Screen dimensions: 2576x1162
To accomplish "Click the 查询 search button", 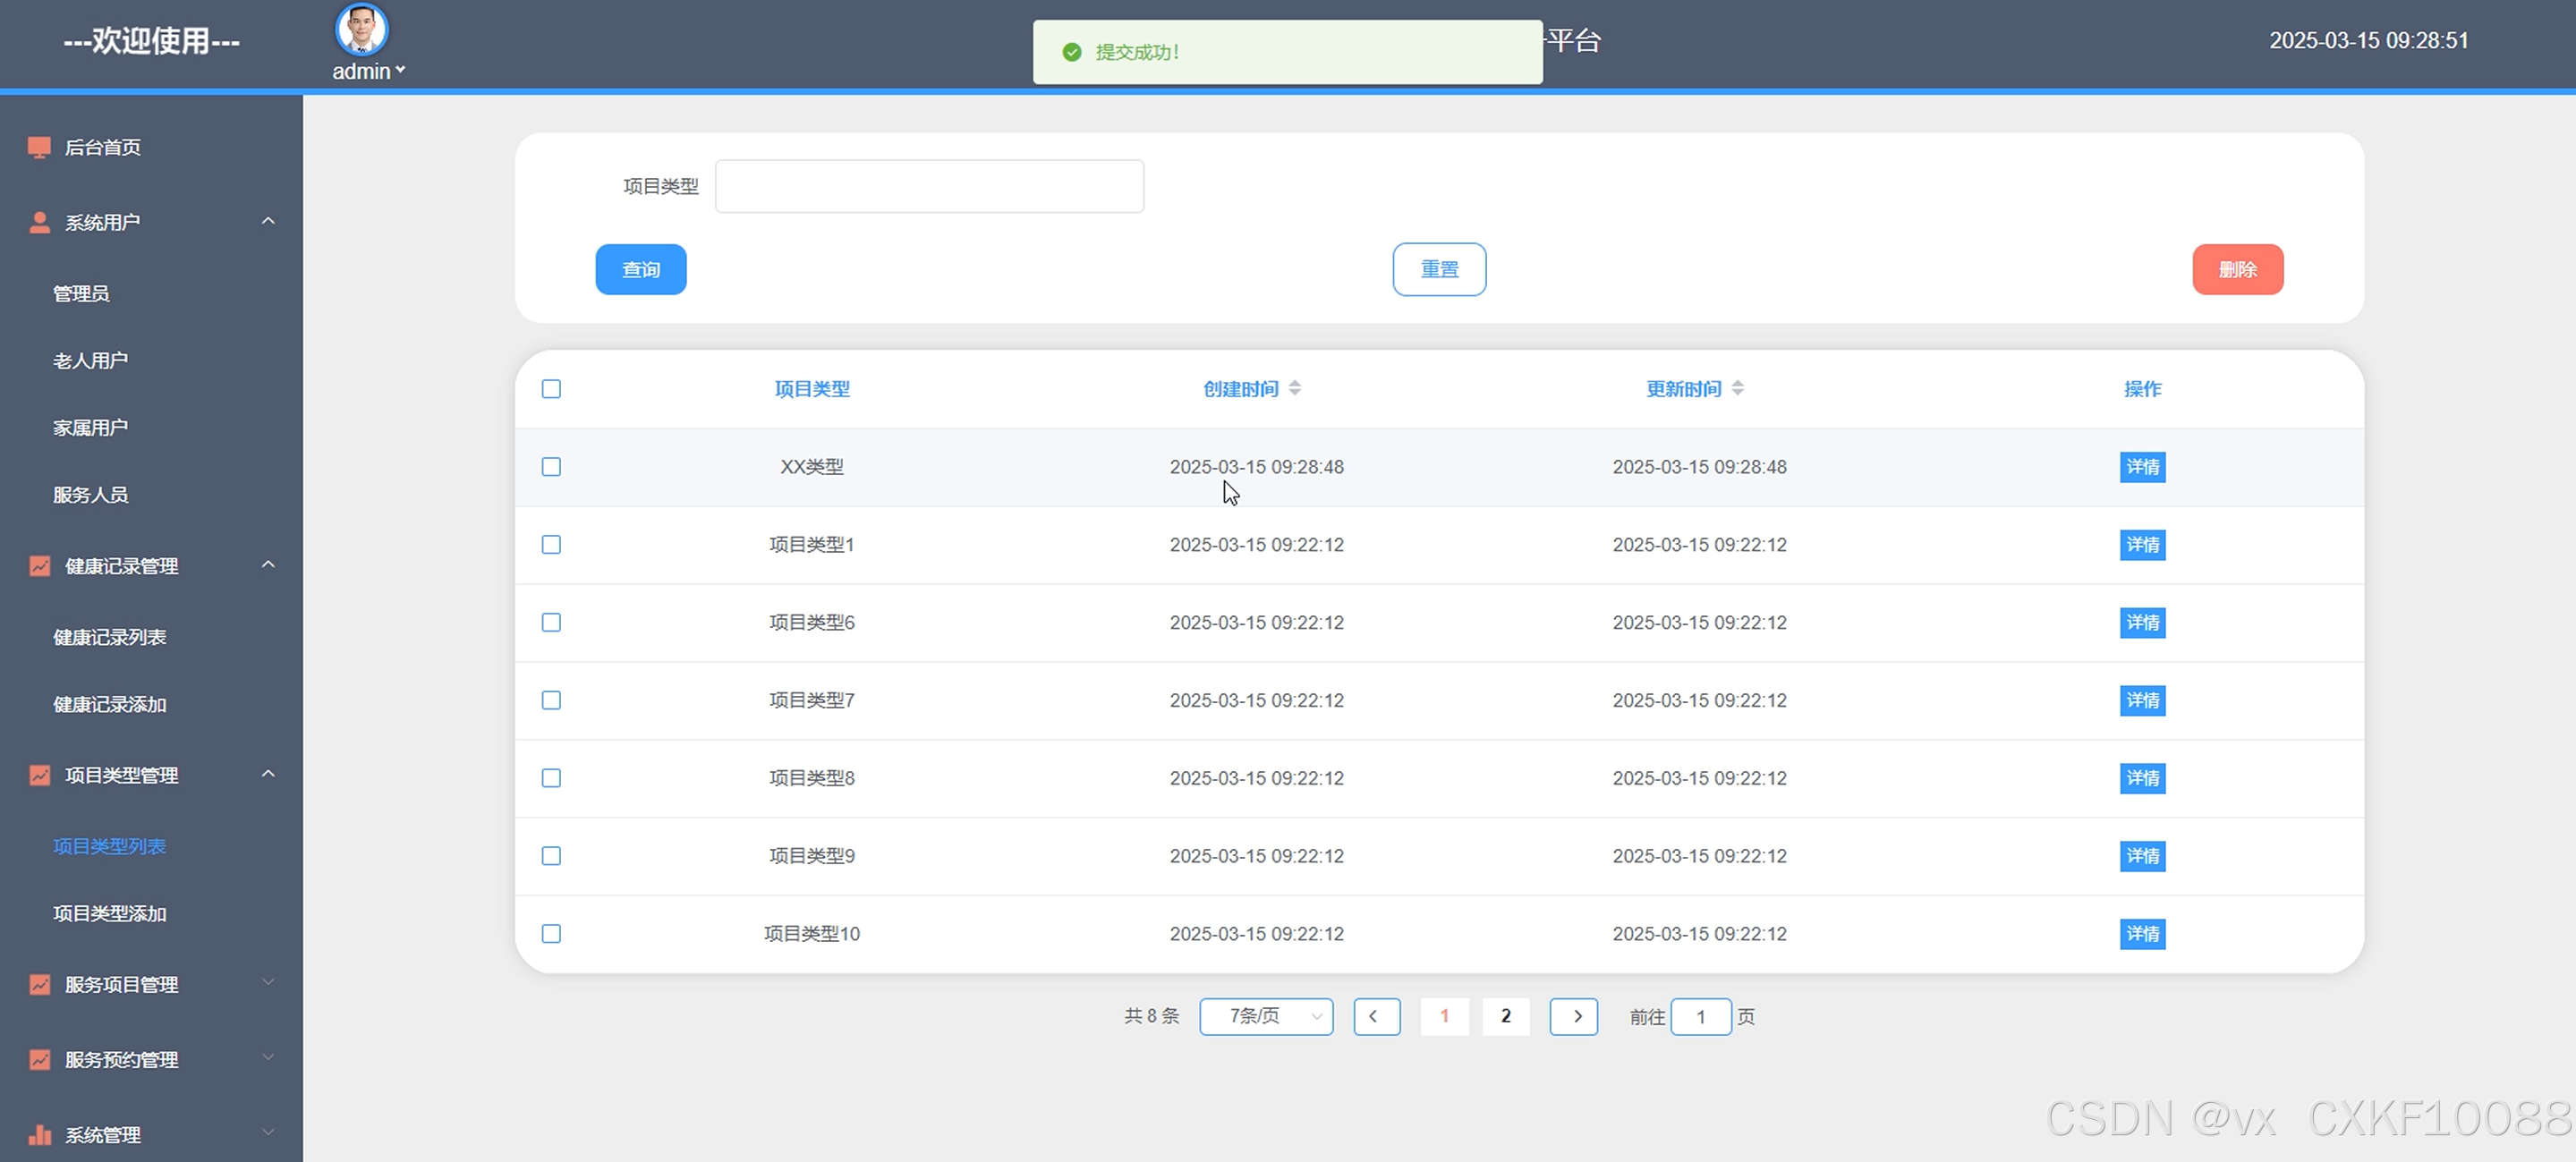I will [641, 270].
